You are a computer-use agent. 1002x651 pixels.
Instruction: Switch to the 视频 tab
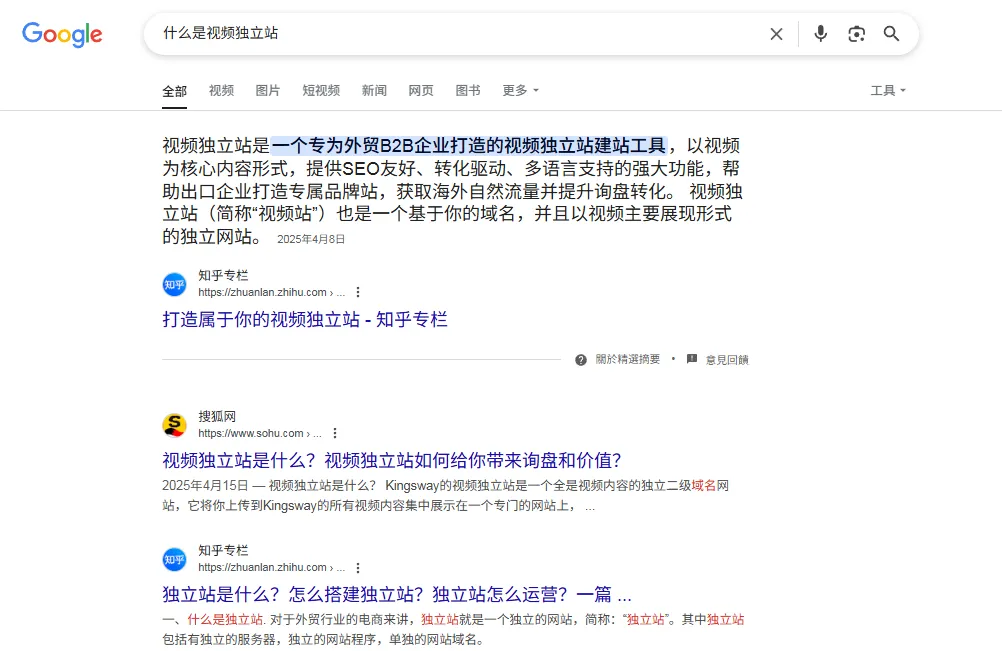(x=221, y=90)
